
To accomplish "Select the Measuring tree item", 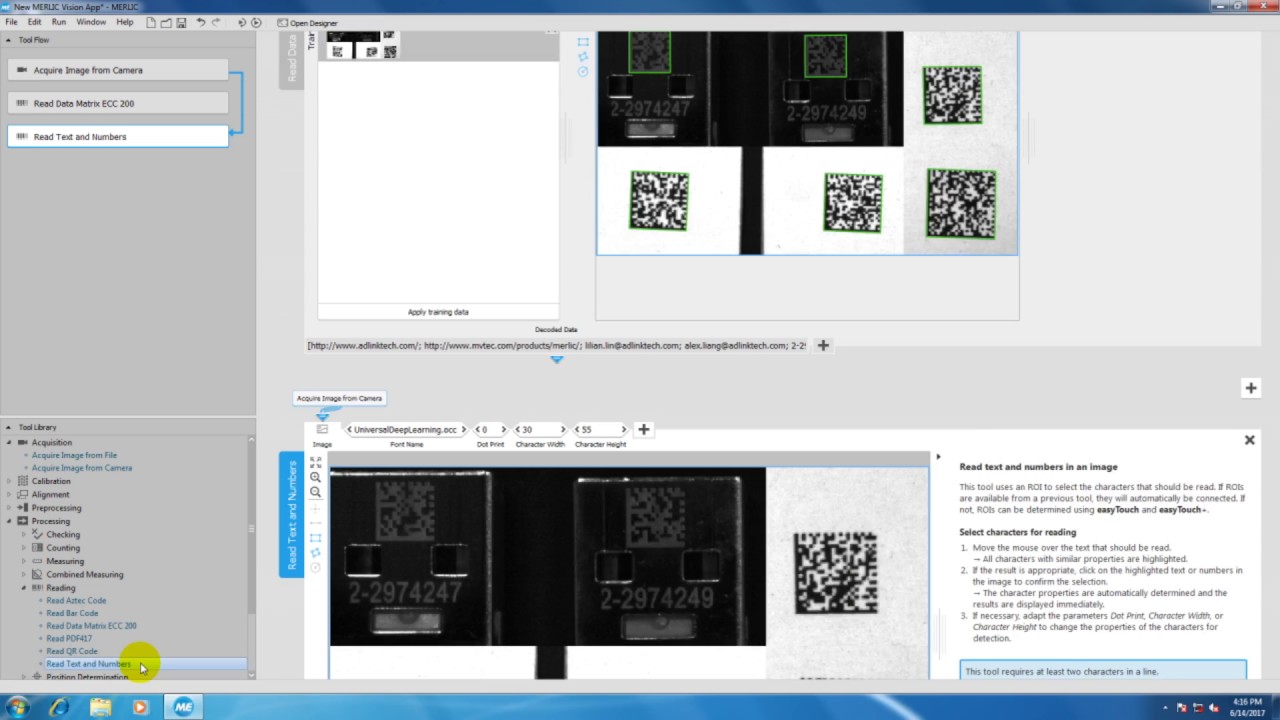I will click(x=65, y=561).
